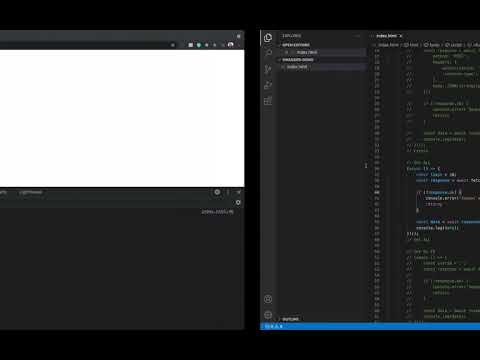Open the browser profile avatar
This screenshot has width=480, height=360.
[230, 45]
